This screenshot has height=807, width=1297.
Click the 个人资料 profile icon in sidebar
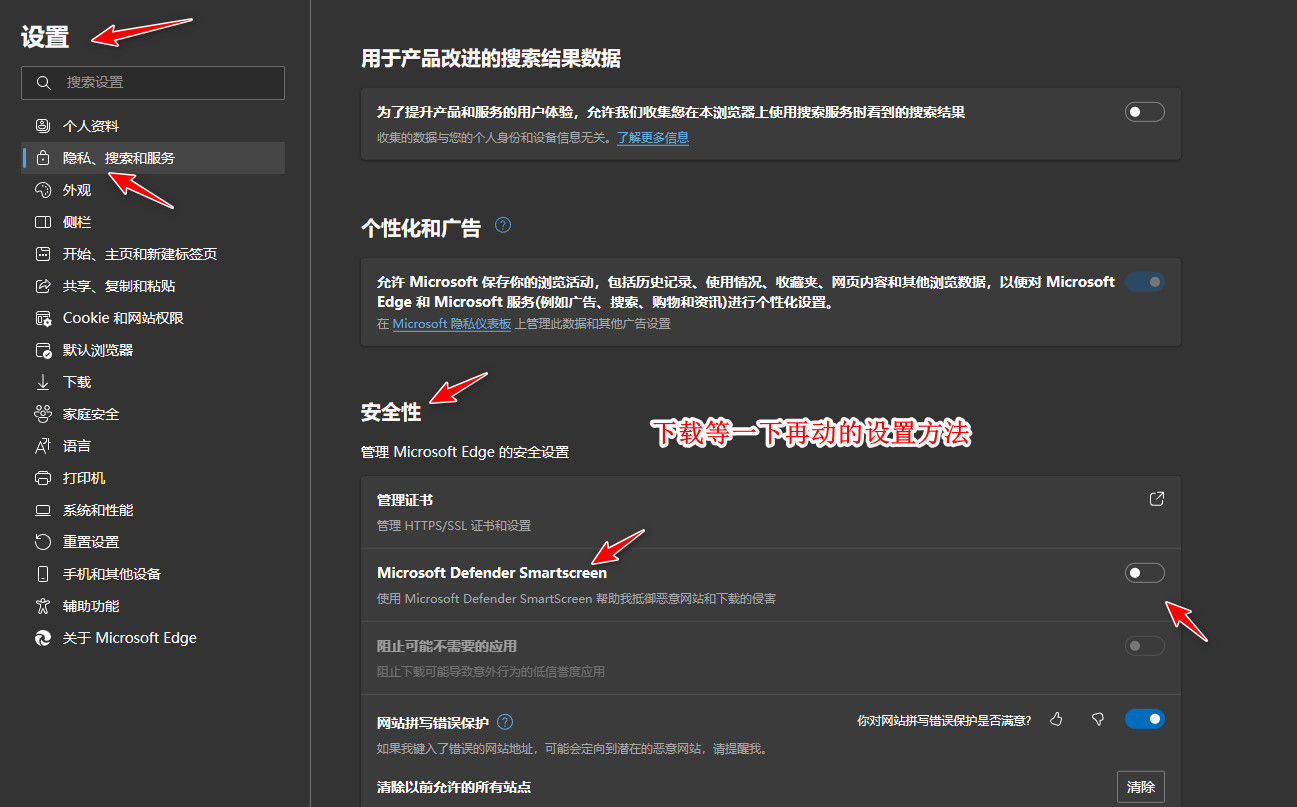[42, 126]
